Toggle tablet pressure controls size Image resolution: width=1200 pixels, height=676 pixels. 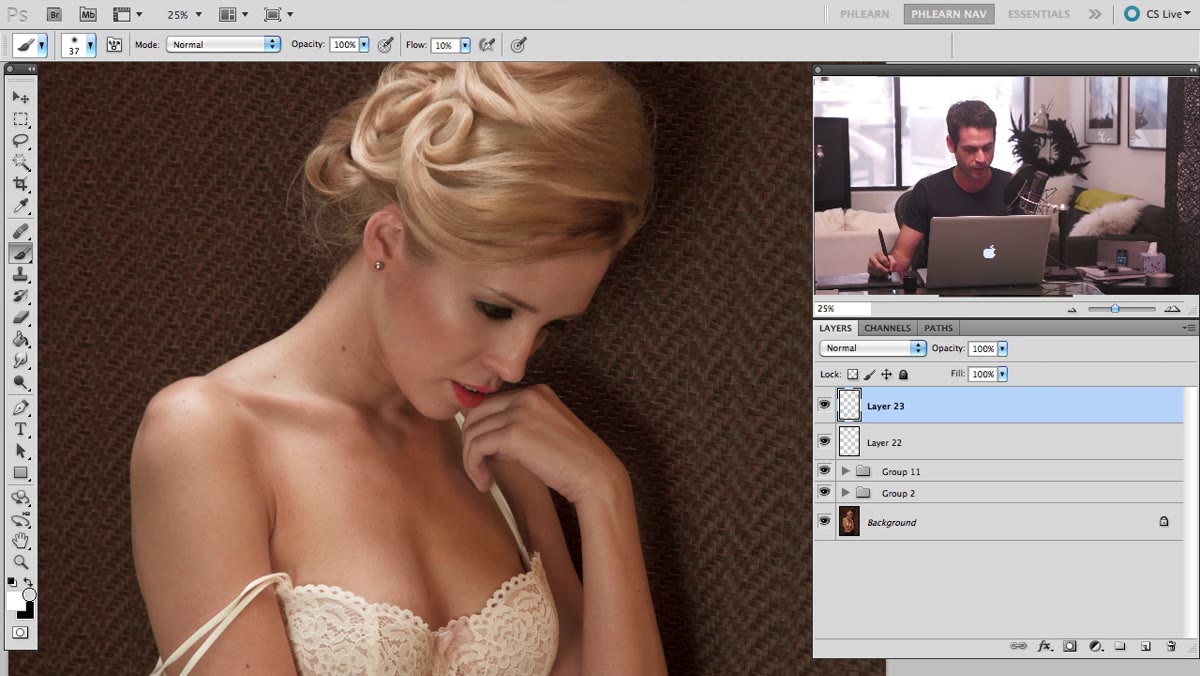[x=518, y=45]
